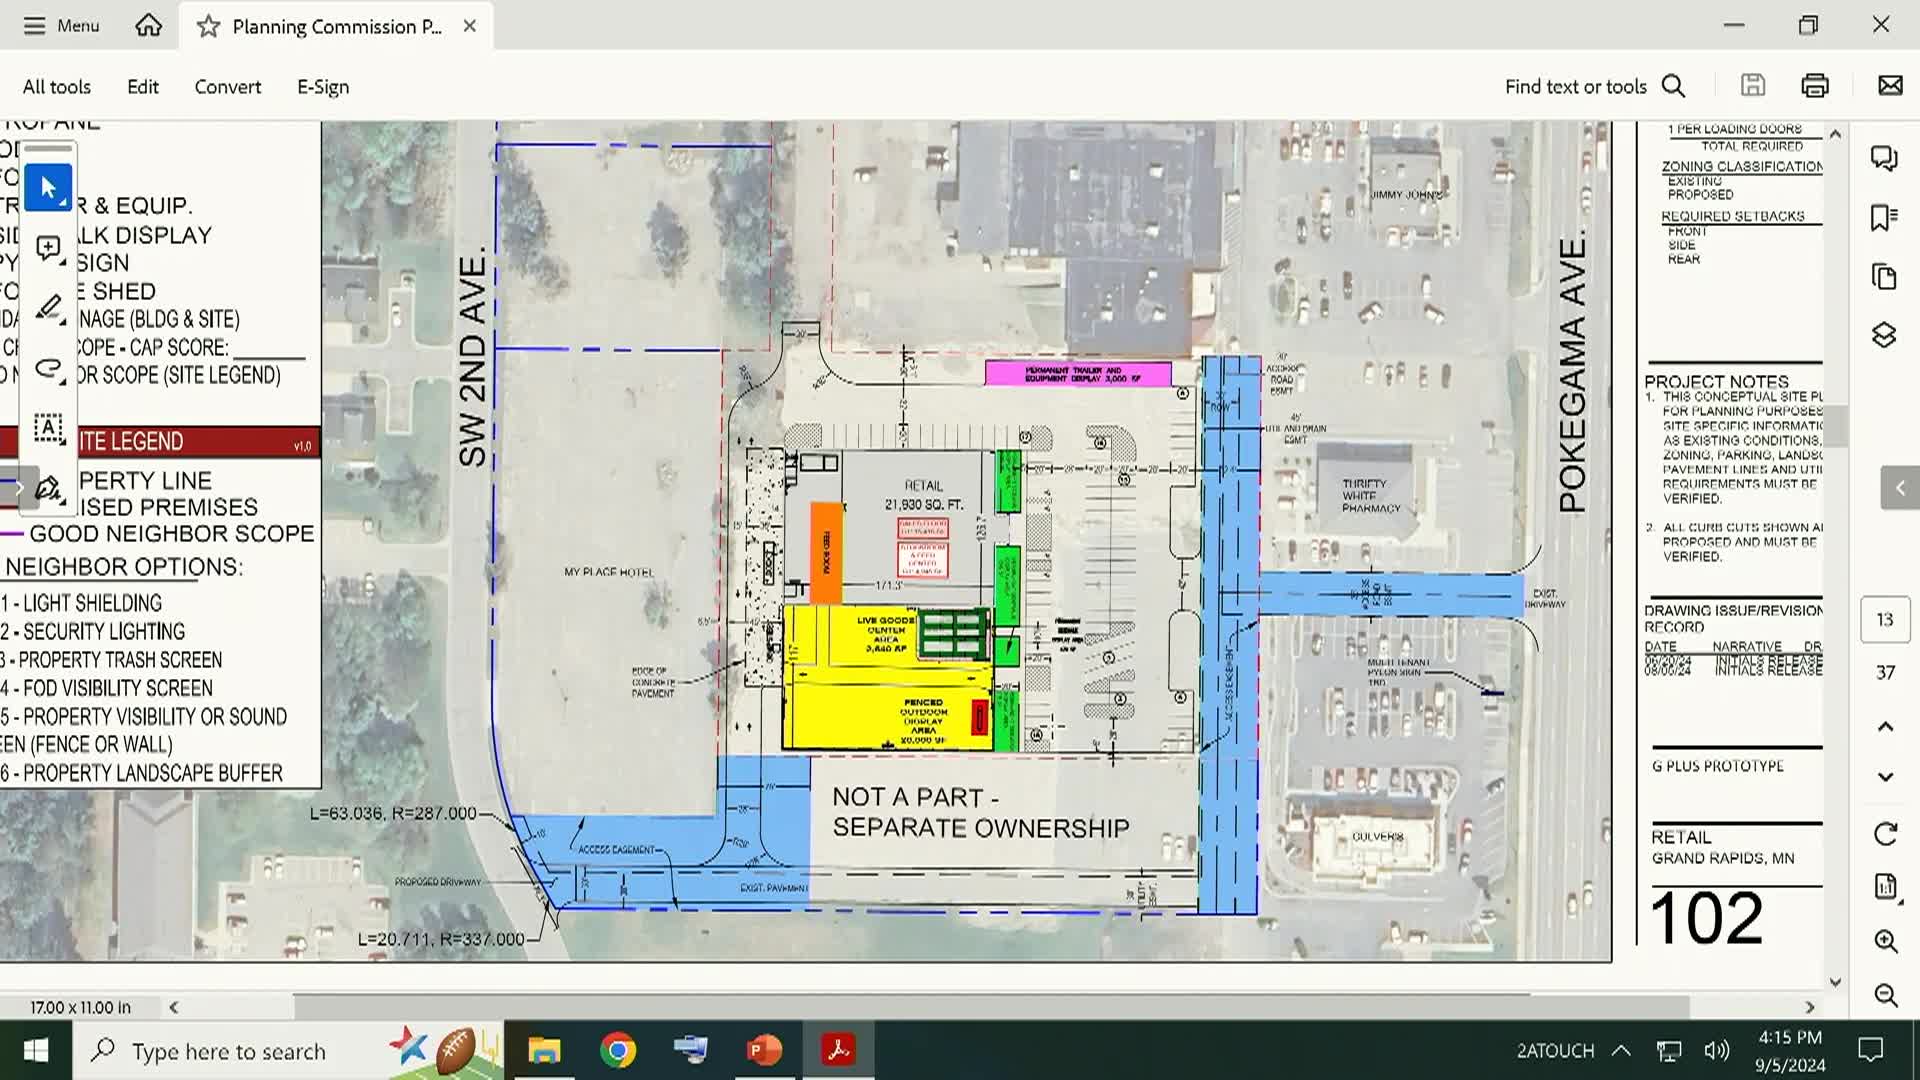This screenshot has width=1920, height=1080.
Task: Click the current page number 13 box
Action: pos(1885,620)
